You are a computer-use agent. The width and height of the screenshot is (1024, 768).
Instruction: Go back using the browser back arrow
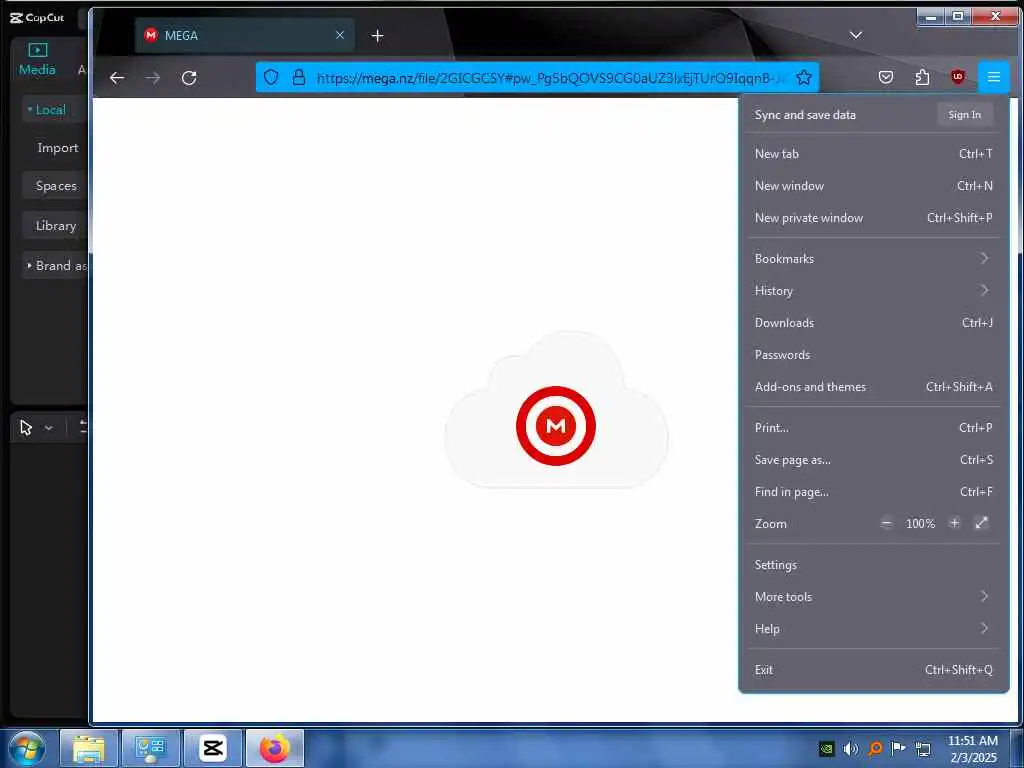(117, 78)
